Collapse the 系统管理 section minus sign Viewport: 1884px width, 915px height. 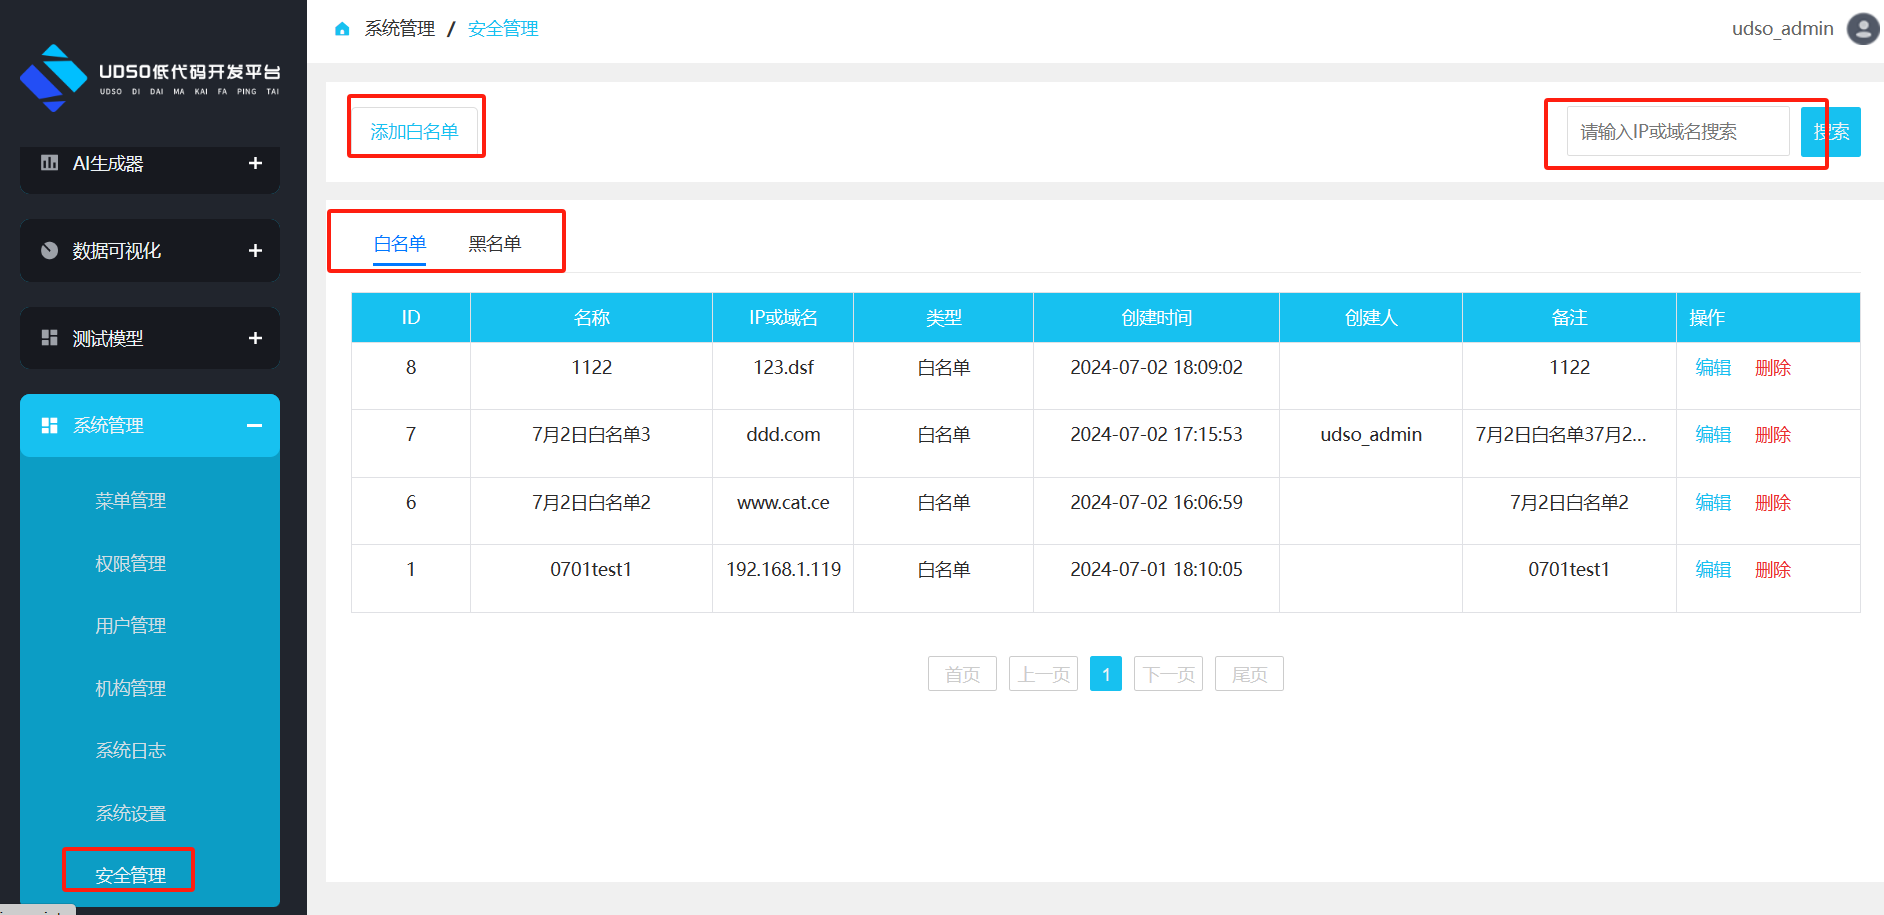click(x=255, y=425)
